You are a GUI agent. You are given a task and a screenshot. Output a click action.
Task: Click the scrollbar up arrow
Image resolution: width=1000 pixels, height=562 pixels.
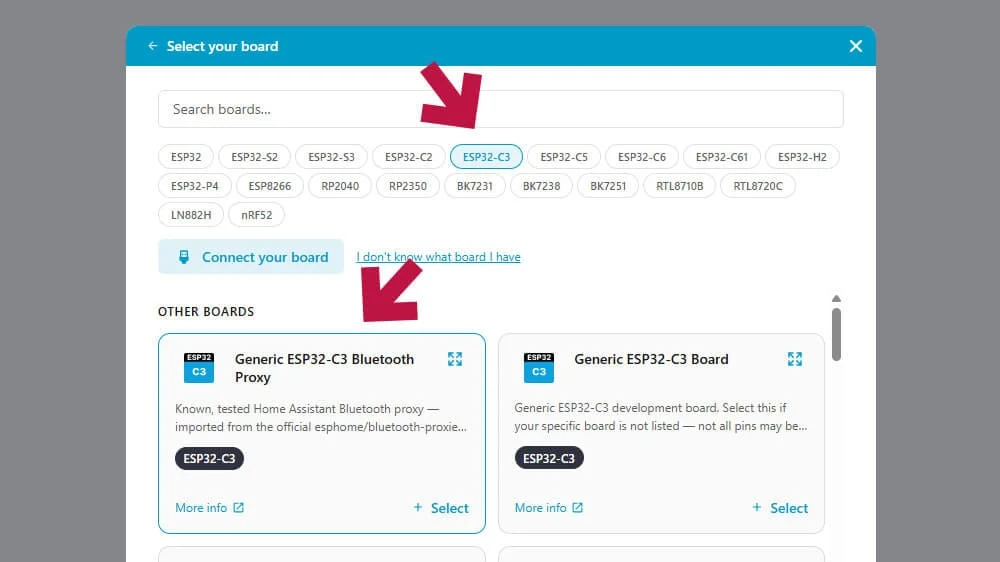(x=836, y=299)
